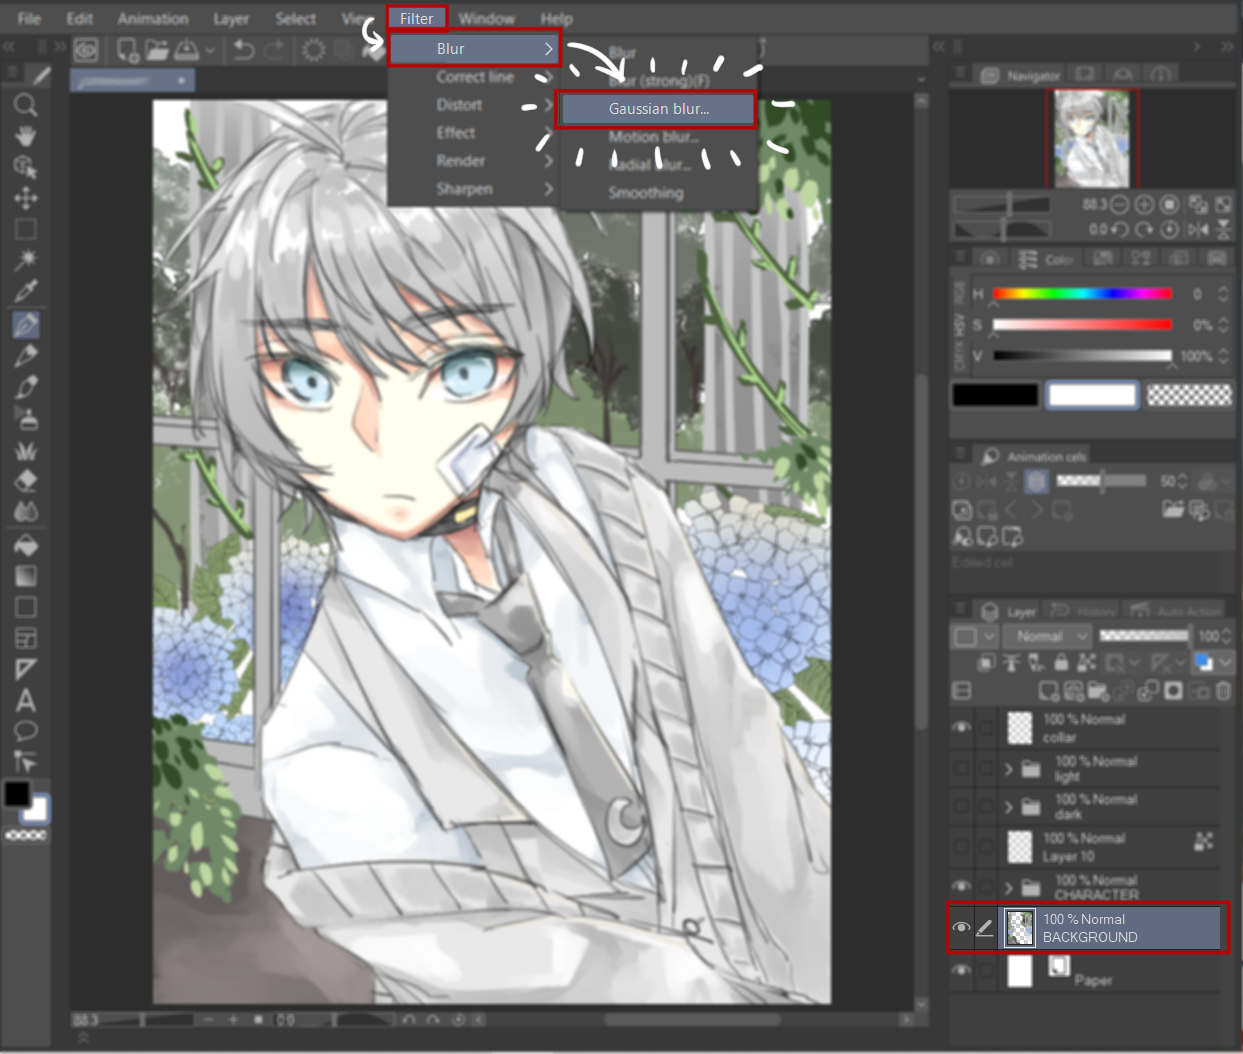
Task: Select the Eyedropper tool
Action: (26, 291)
